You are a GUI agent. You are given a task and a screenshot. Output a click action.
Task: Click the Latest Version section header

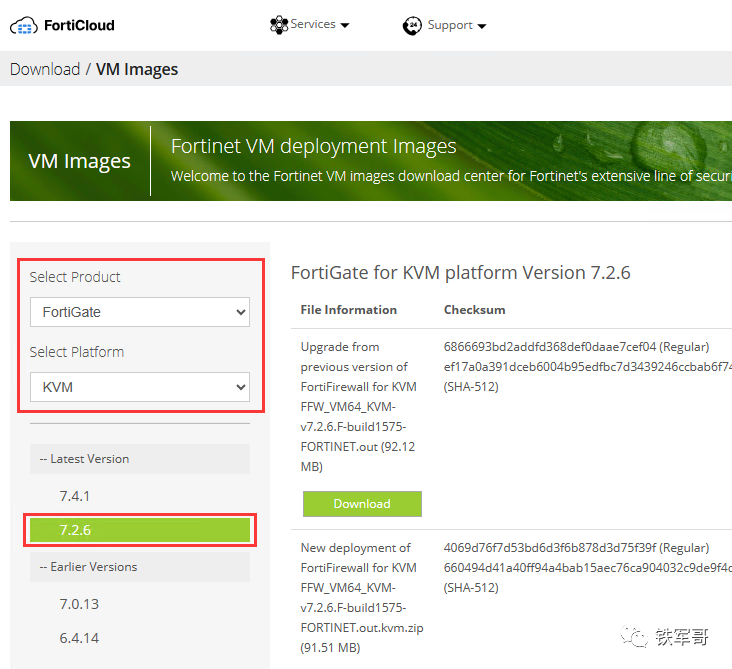tap(140, 459)
